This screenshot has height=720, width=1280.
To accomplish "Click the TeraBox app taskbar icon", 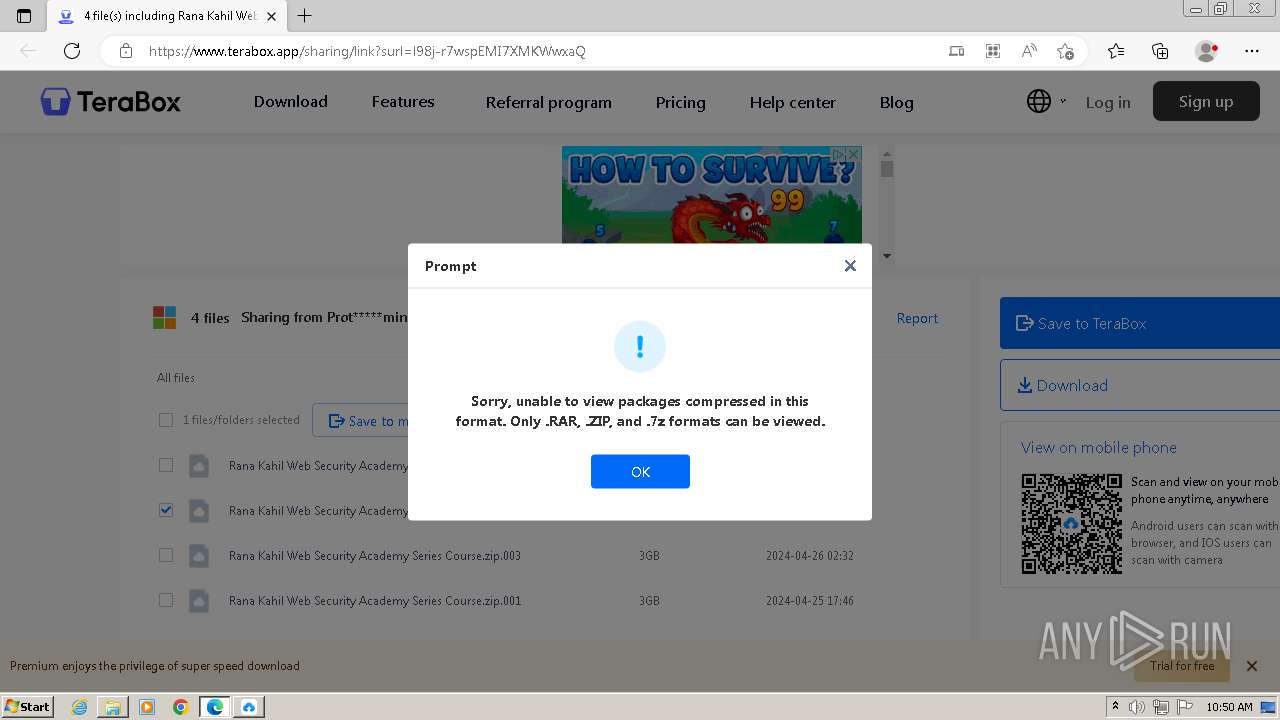I will pyautogui.click(x=249, y=707).
